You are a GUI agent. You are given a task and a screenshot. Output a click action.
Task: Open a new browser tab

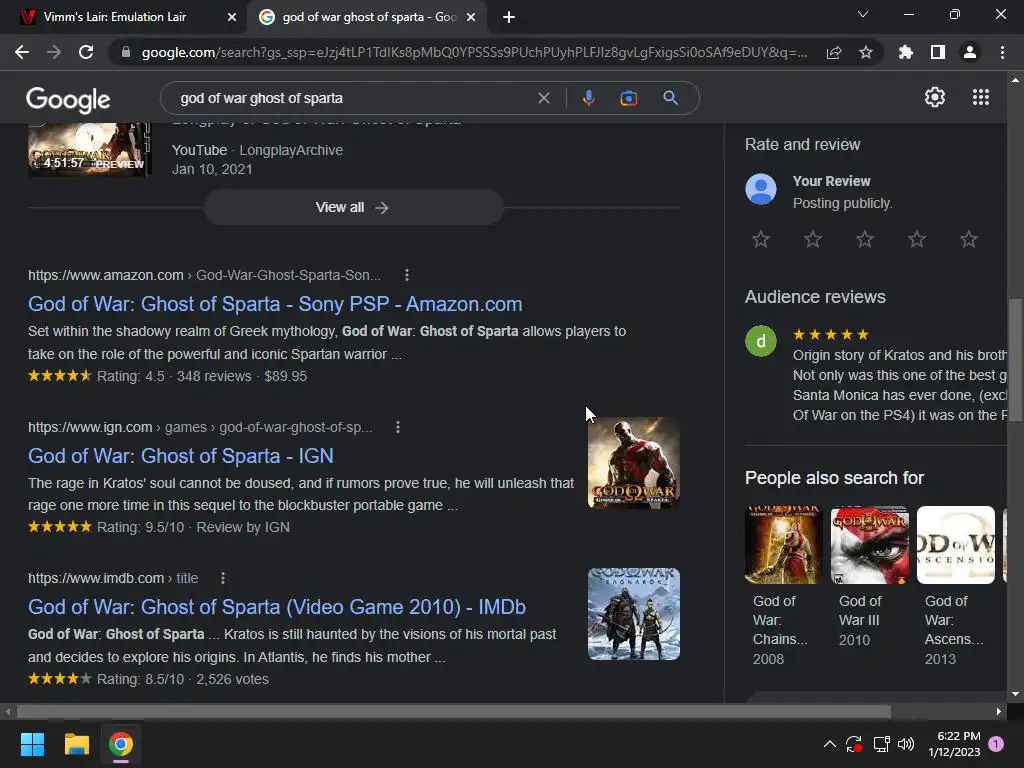pyautogui.click(x=509, y=17)
